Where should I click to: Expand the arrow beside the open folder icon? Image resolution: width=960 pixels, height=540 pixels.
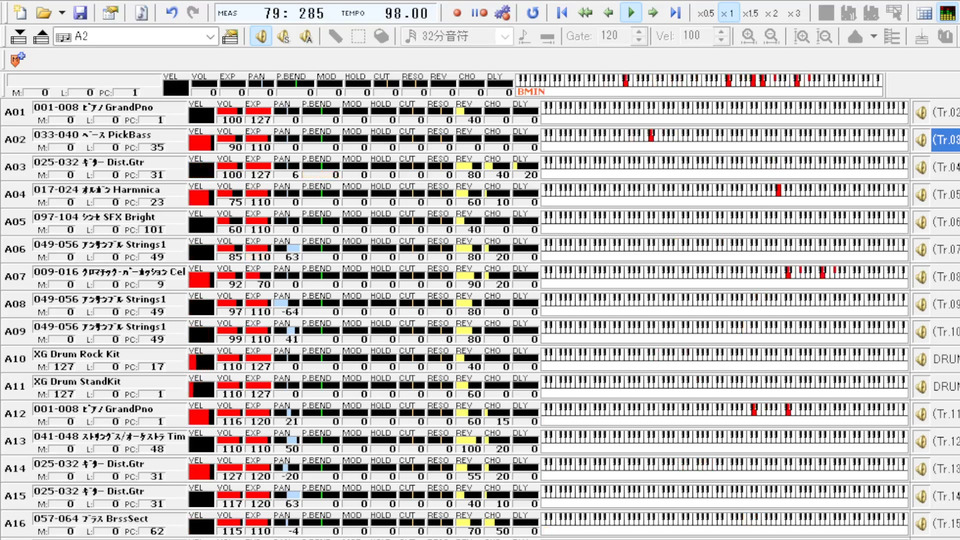click(62, 12)
